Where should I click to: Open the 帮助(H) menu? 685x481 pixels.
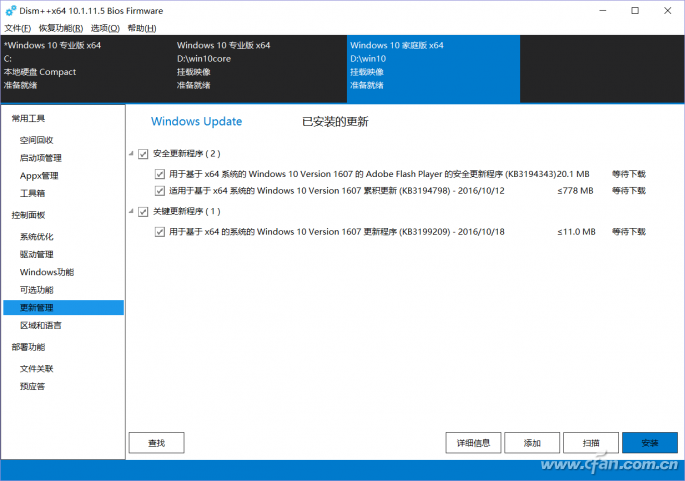click(x=142, y=28)
